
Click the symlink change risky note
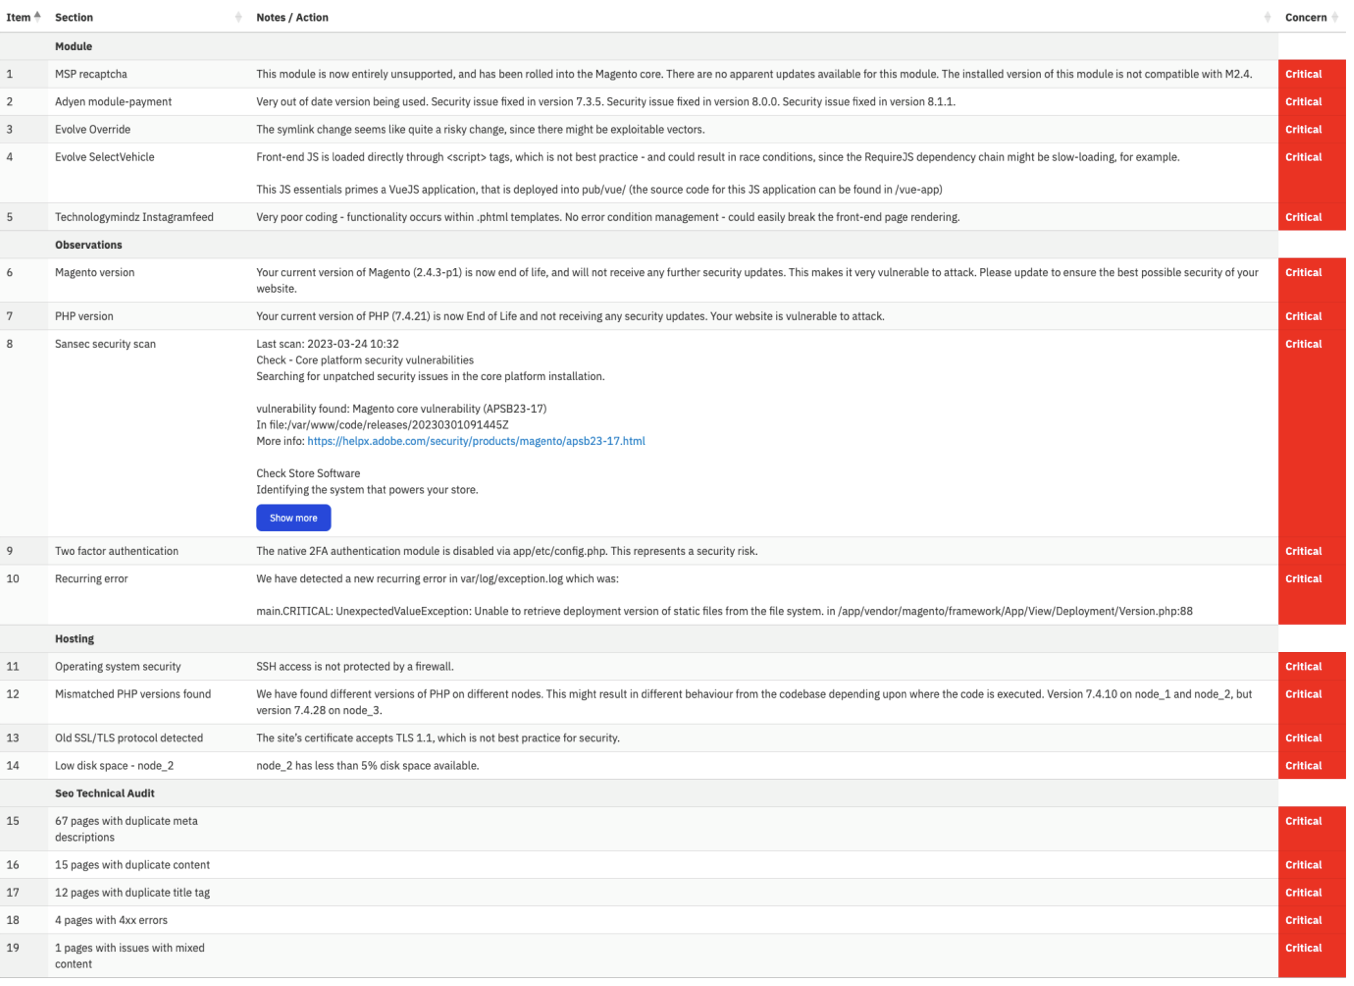480,130
